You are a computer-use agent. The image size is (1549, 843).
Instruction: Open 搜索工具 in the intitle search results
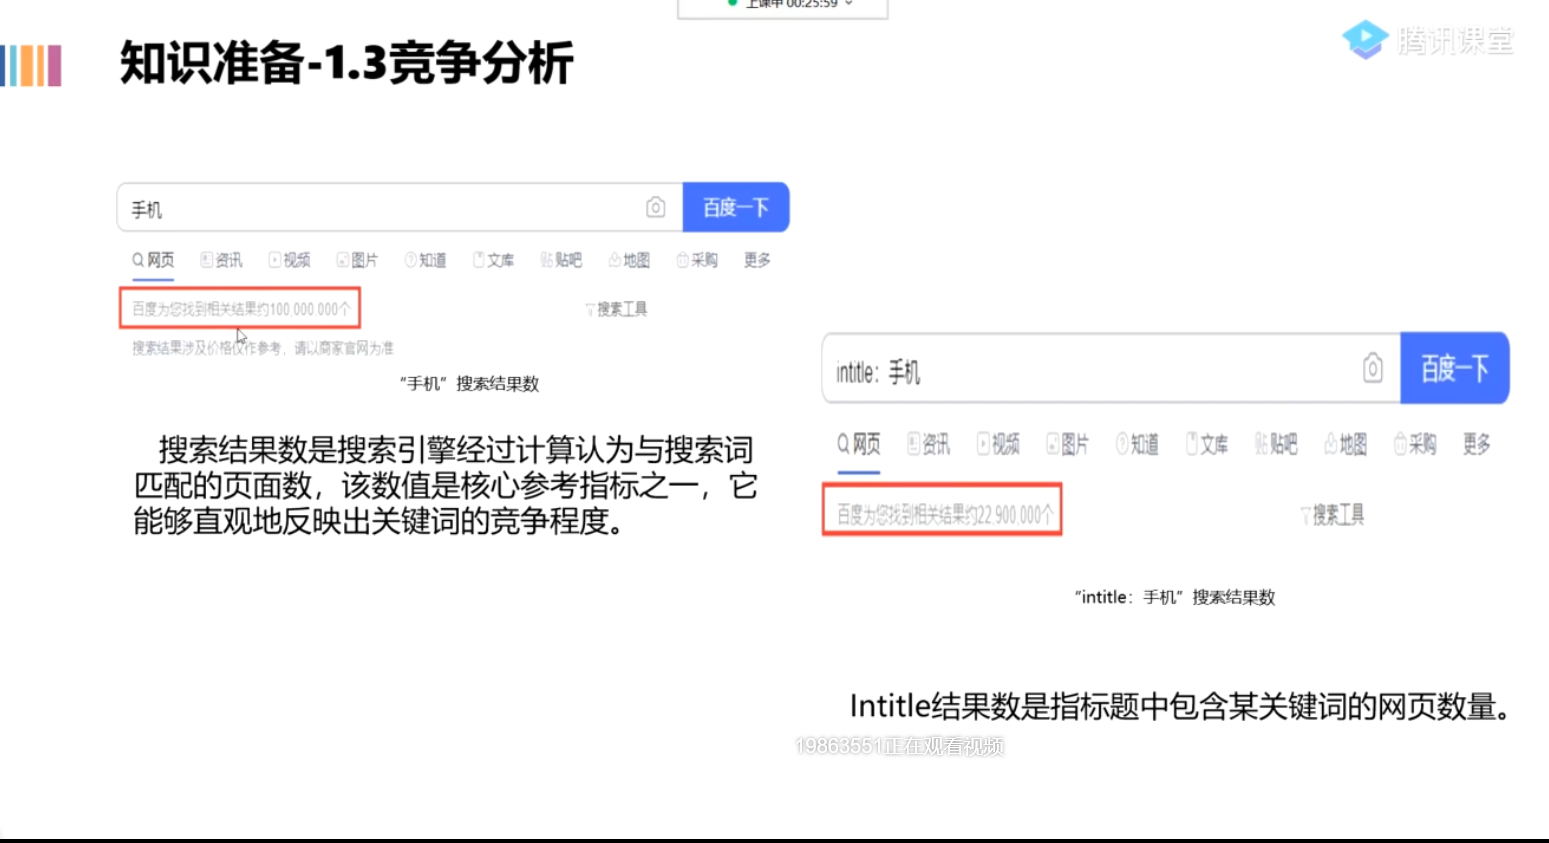(x=1332, y=515)
